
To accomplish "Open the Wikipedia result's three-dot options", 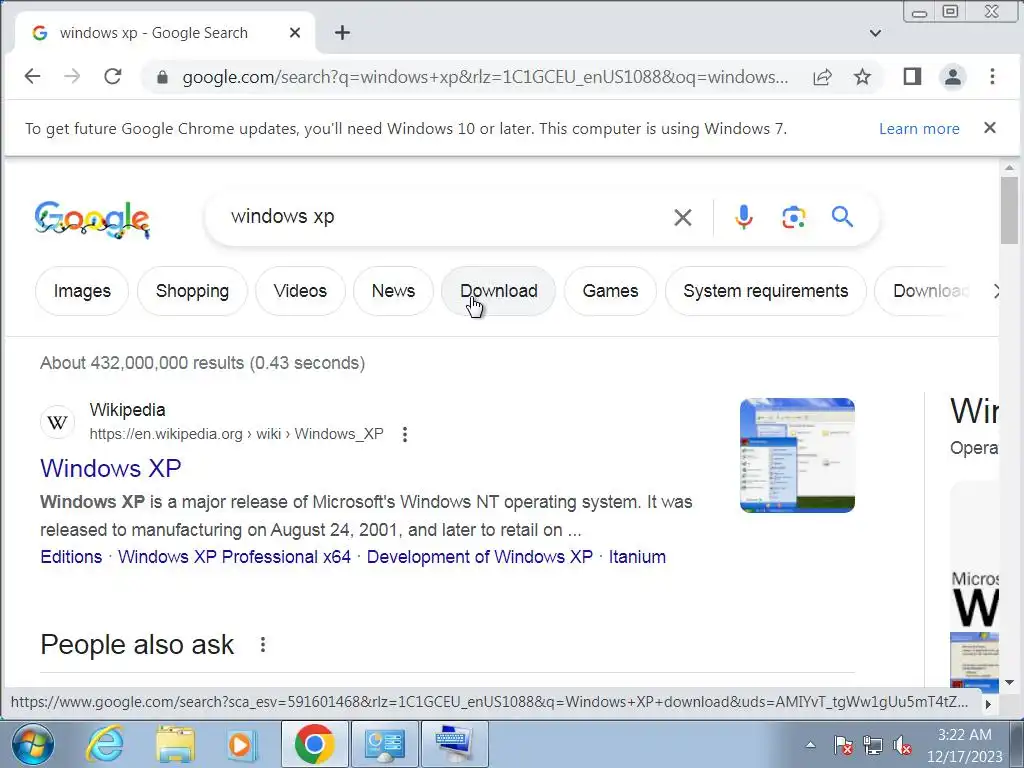I will click(405, 434).
